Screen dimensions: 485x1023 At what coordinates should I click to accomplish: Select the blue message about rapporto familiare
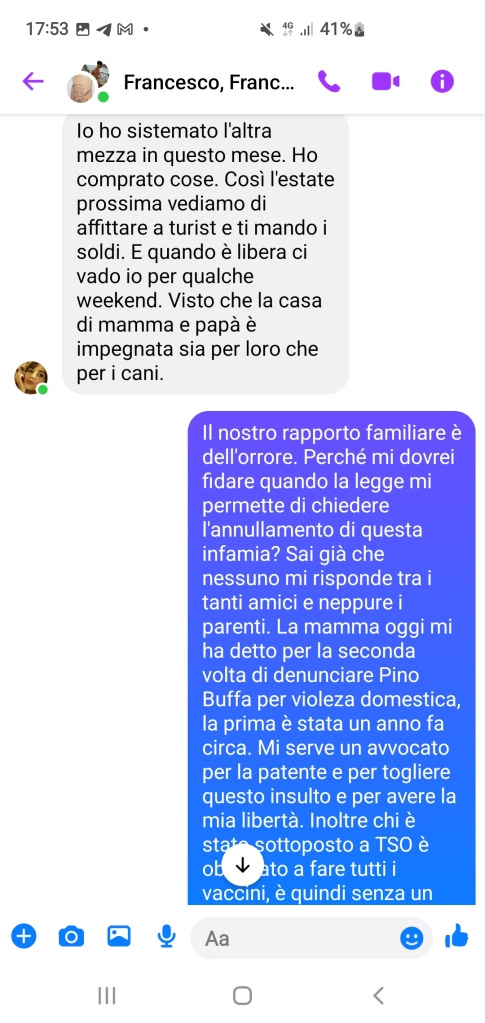[x=332, y=658]
